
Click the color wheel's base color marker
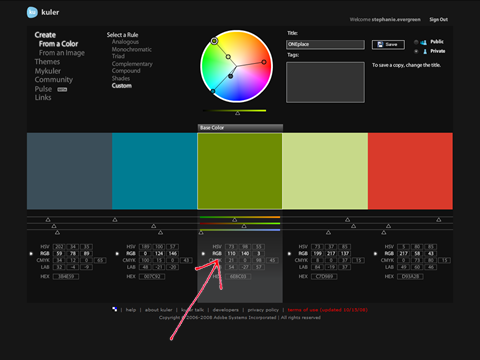(214, 41)
